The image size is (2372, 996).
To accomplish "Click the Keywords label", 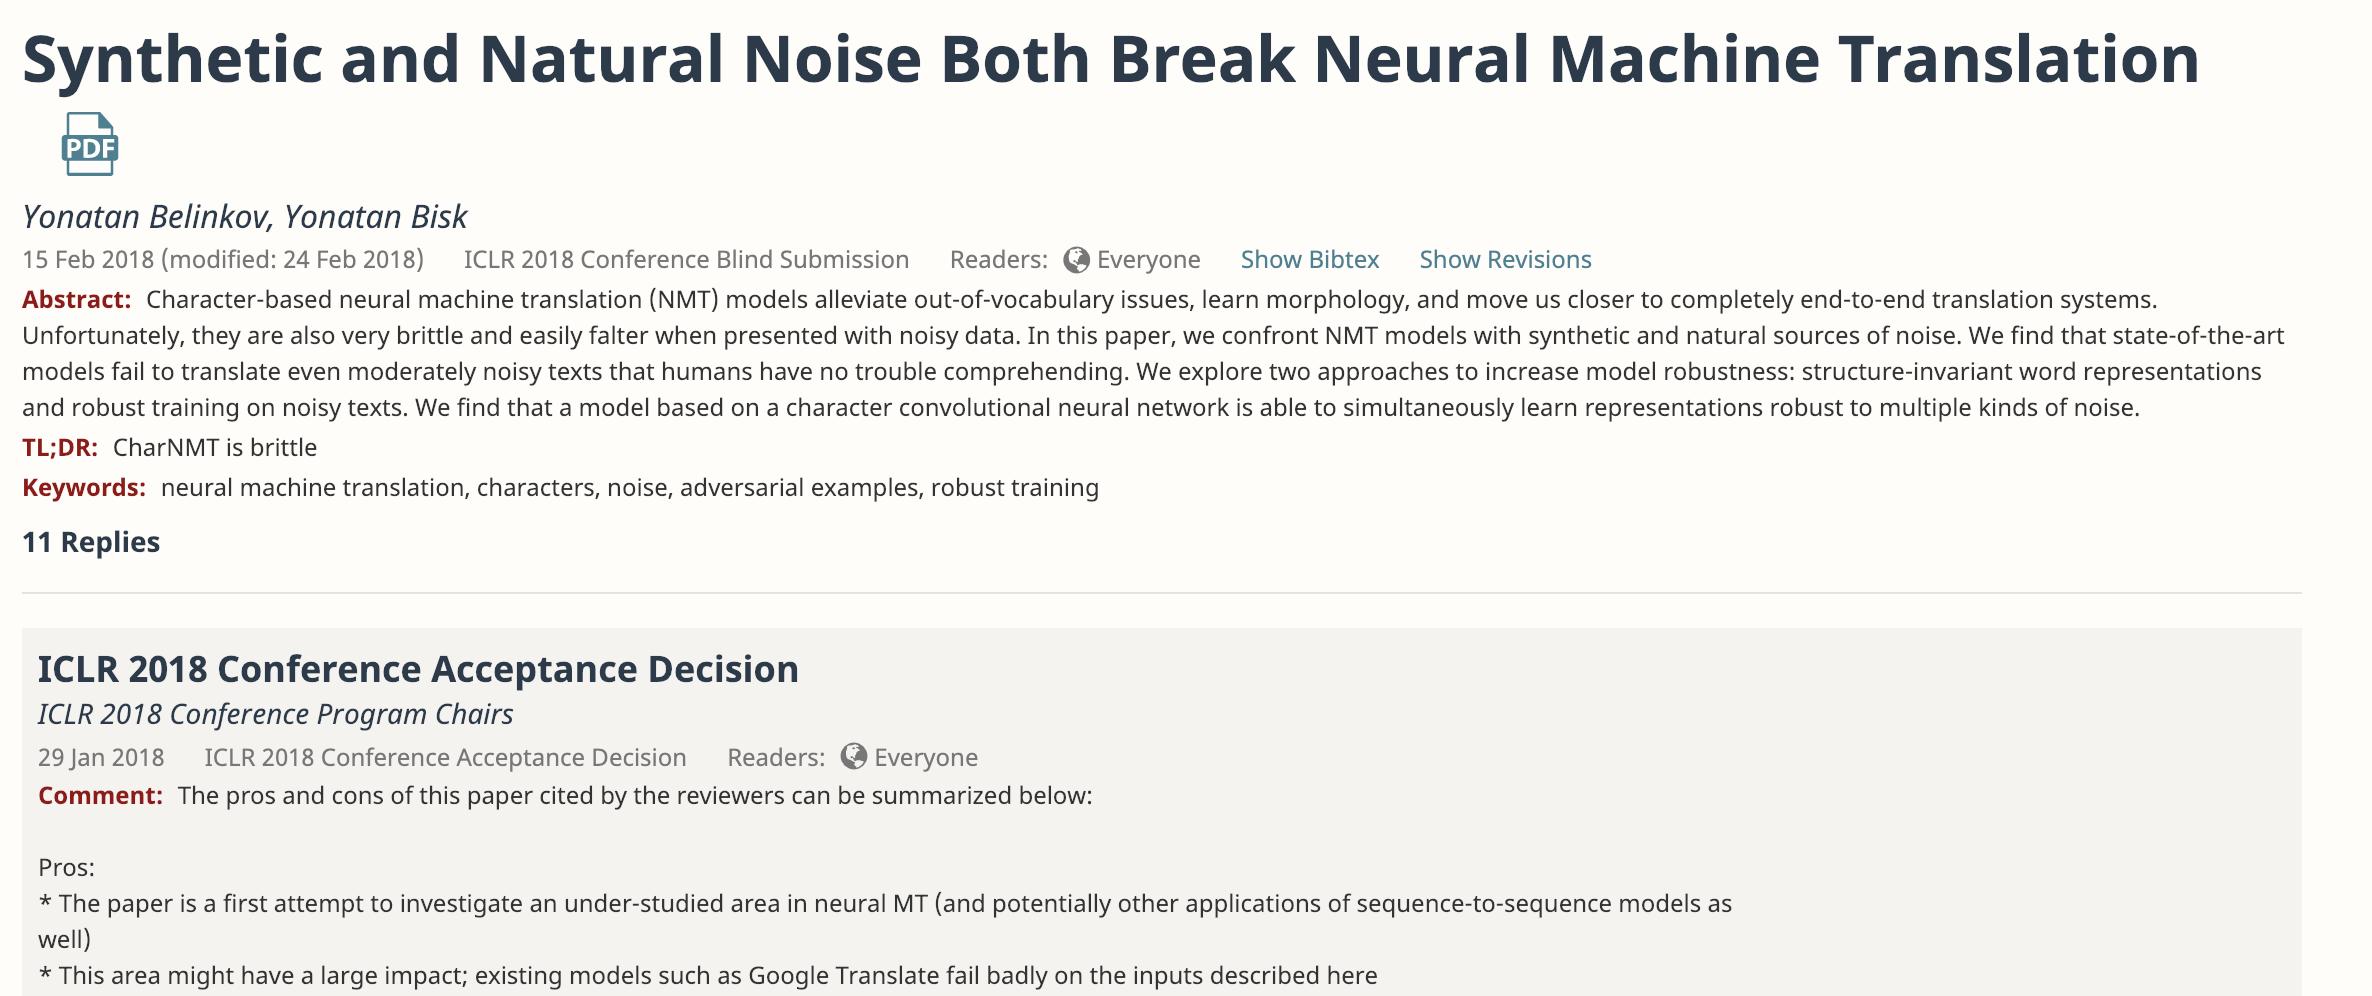I will [84, 487].
